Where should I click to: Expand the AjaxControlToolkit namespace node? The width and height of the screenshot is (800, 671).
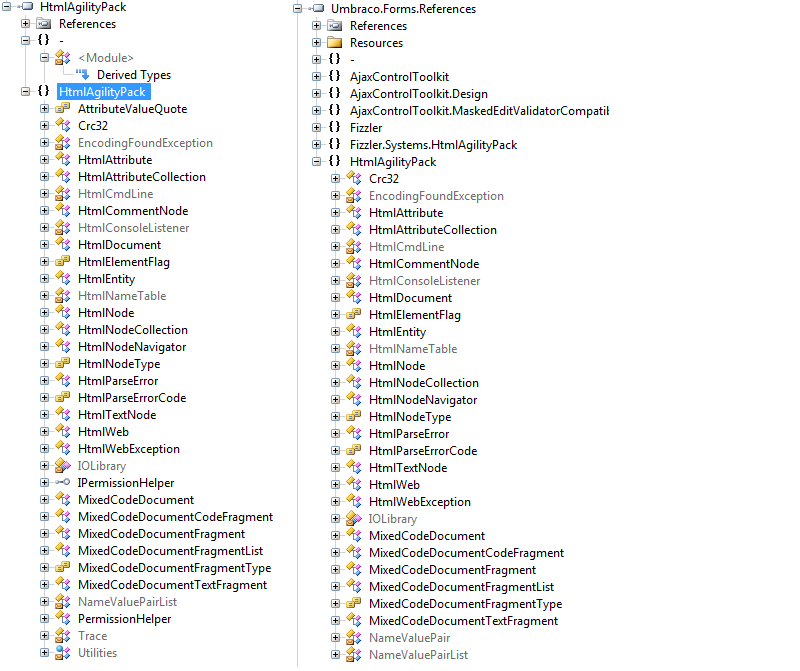point(316,77)
